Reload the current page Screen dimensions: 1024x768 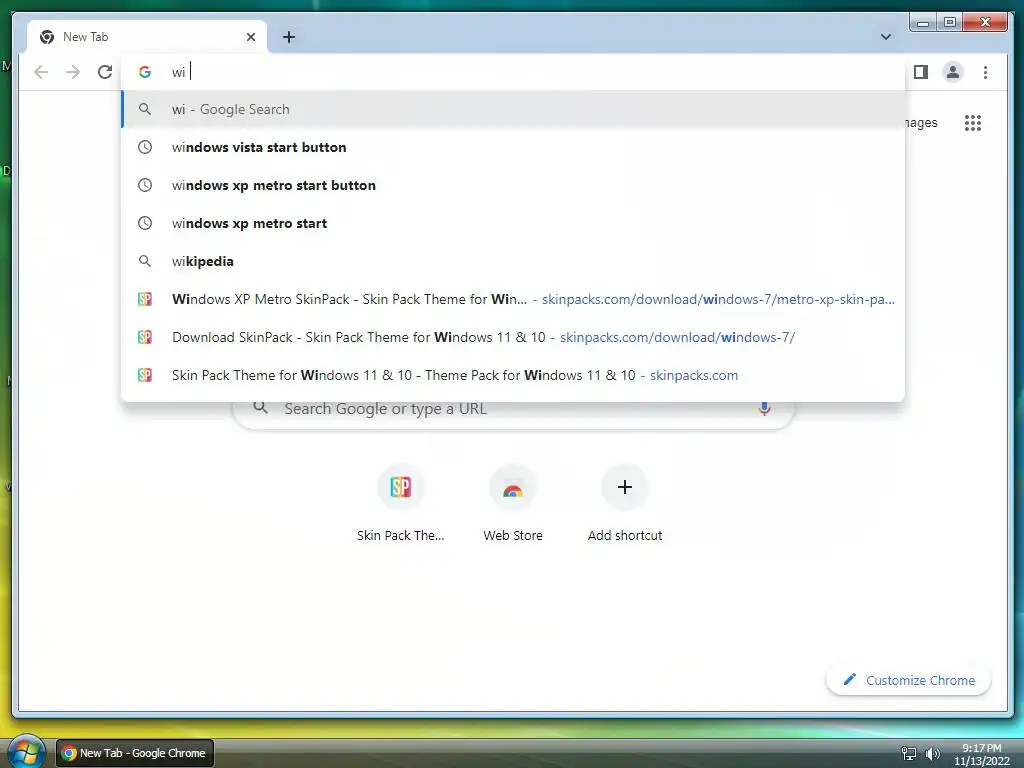[x=105, y=72]
